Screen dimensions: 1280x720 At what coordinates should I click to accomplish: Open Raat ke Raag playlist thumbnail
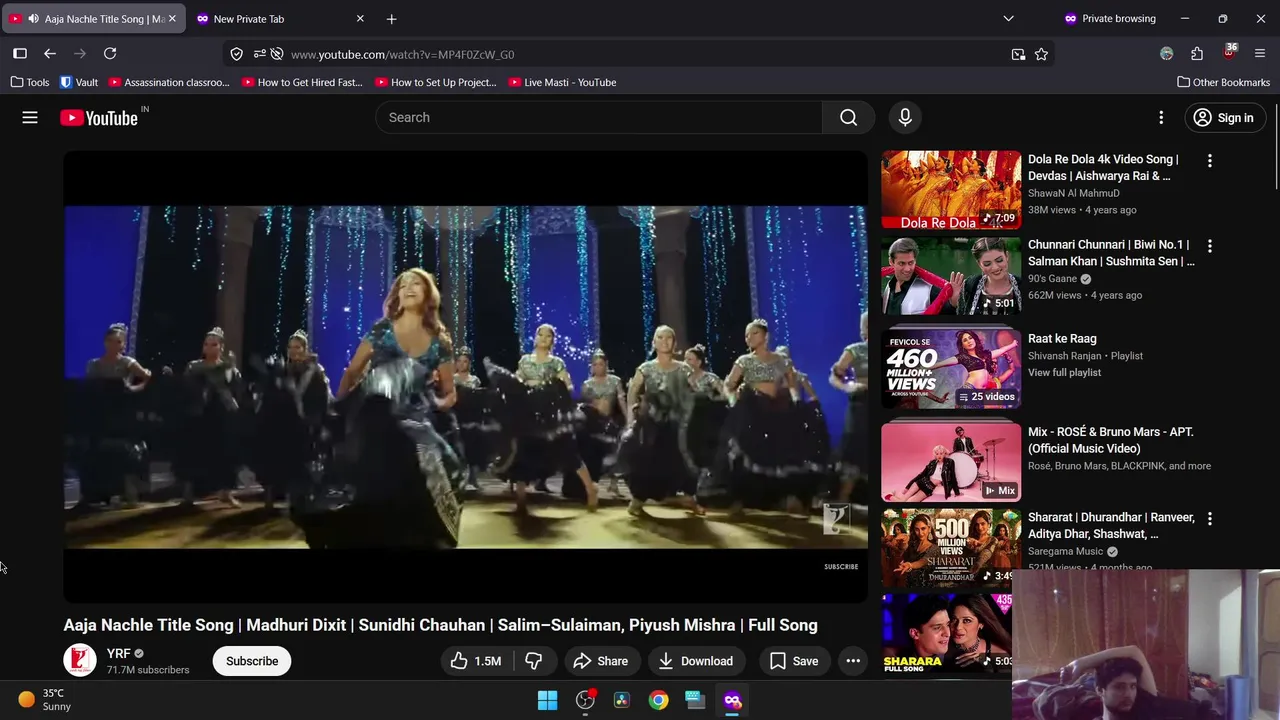point(951,369)
